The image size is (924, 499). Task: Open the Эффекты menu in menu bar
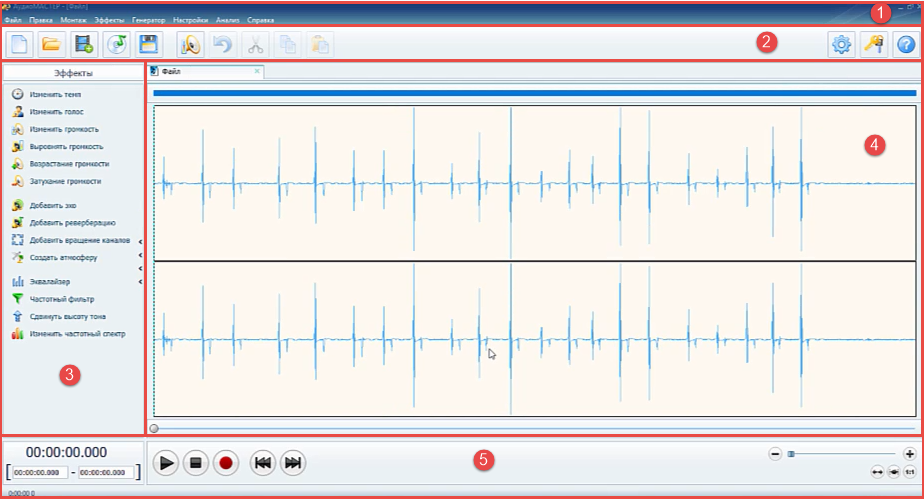[109, 20]
